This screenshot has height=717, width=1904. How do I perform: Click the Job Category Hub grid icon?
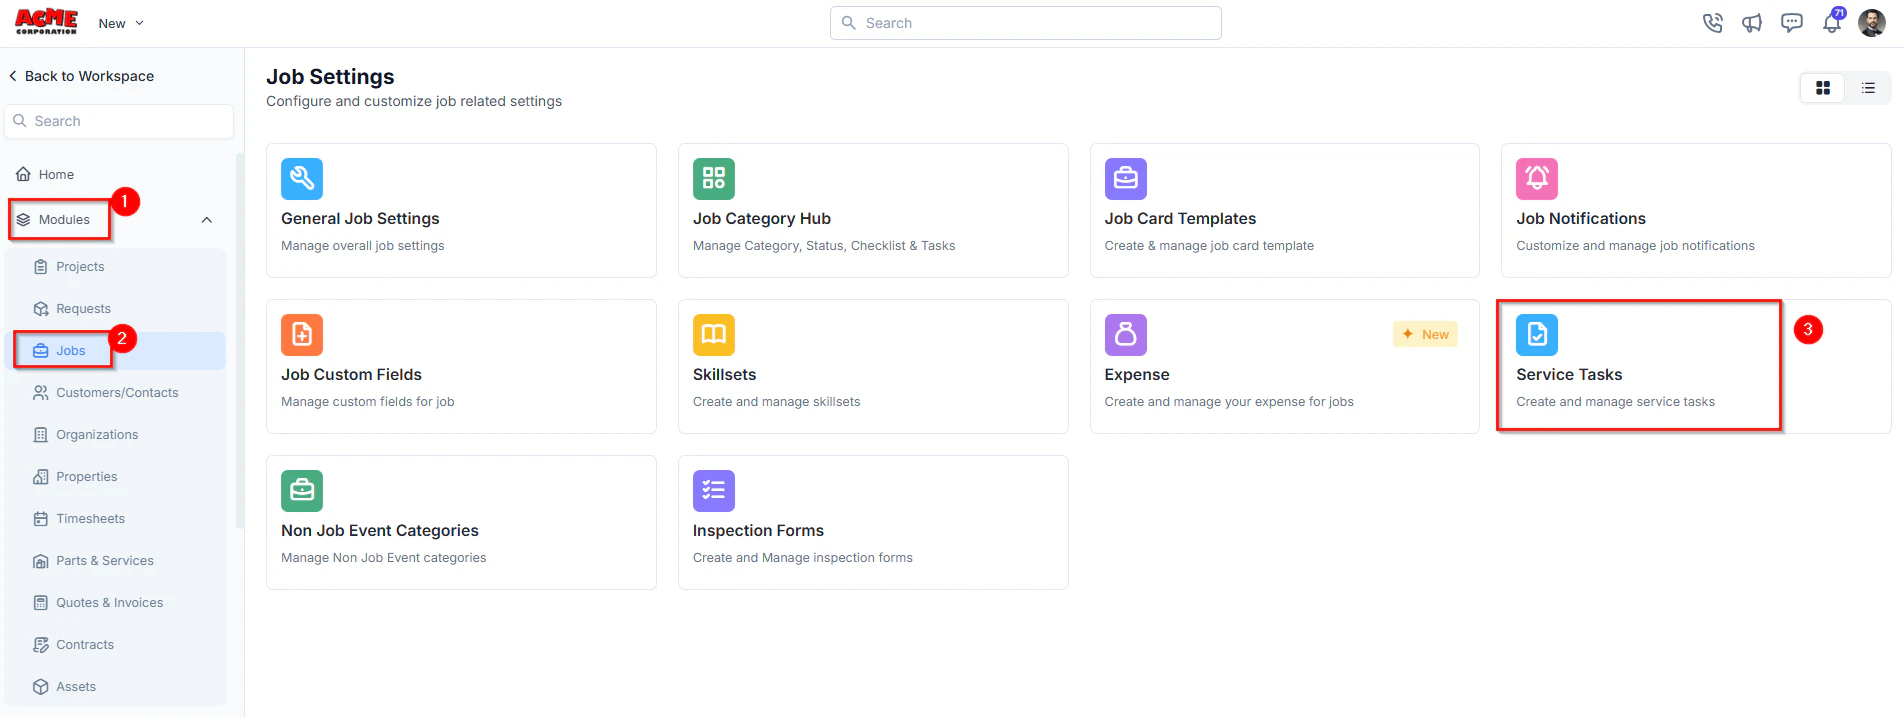714,179
